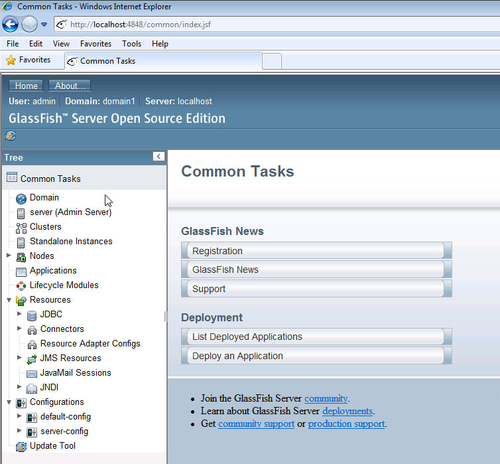Click the JDBC database icon

(32, 316)
